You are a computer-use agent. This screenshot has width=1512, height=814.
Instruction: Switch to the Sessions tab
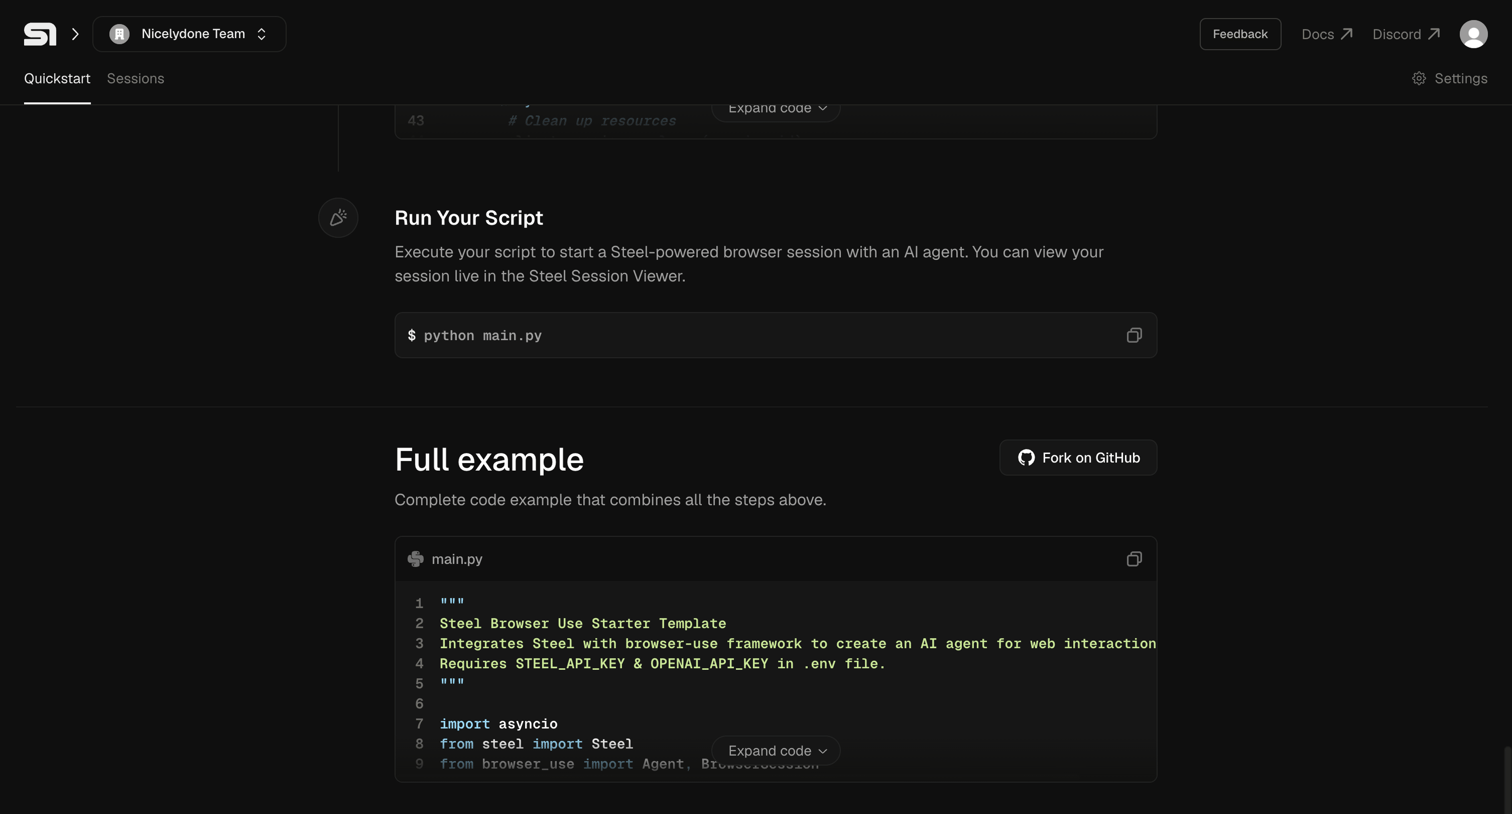(x=135, y=79)
